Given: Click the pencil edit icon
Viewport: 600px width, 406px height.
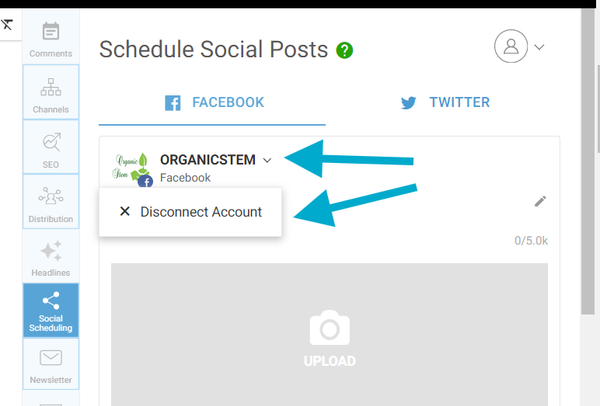Looking at the screenshot, I should click(540, 201).
